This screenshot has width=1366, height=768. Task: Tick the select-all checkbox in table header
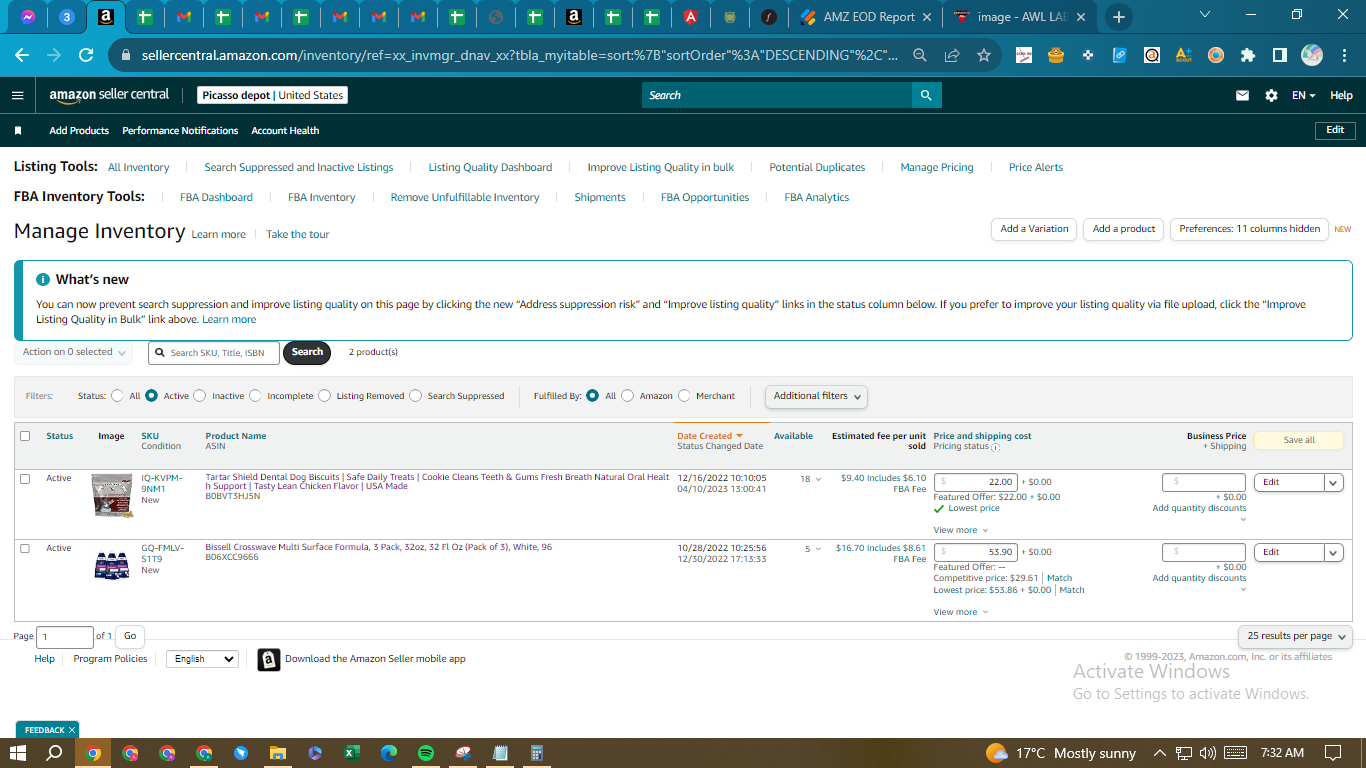(25, 436)
